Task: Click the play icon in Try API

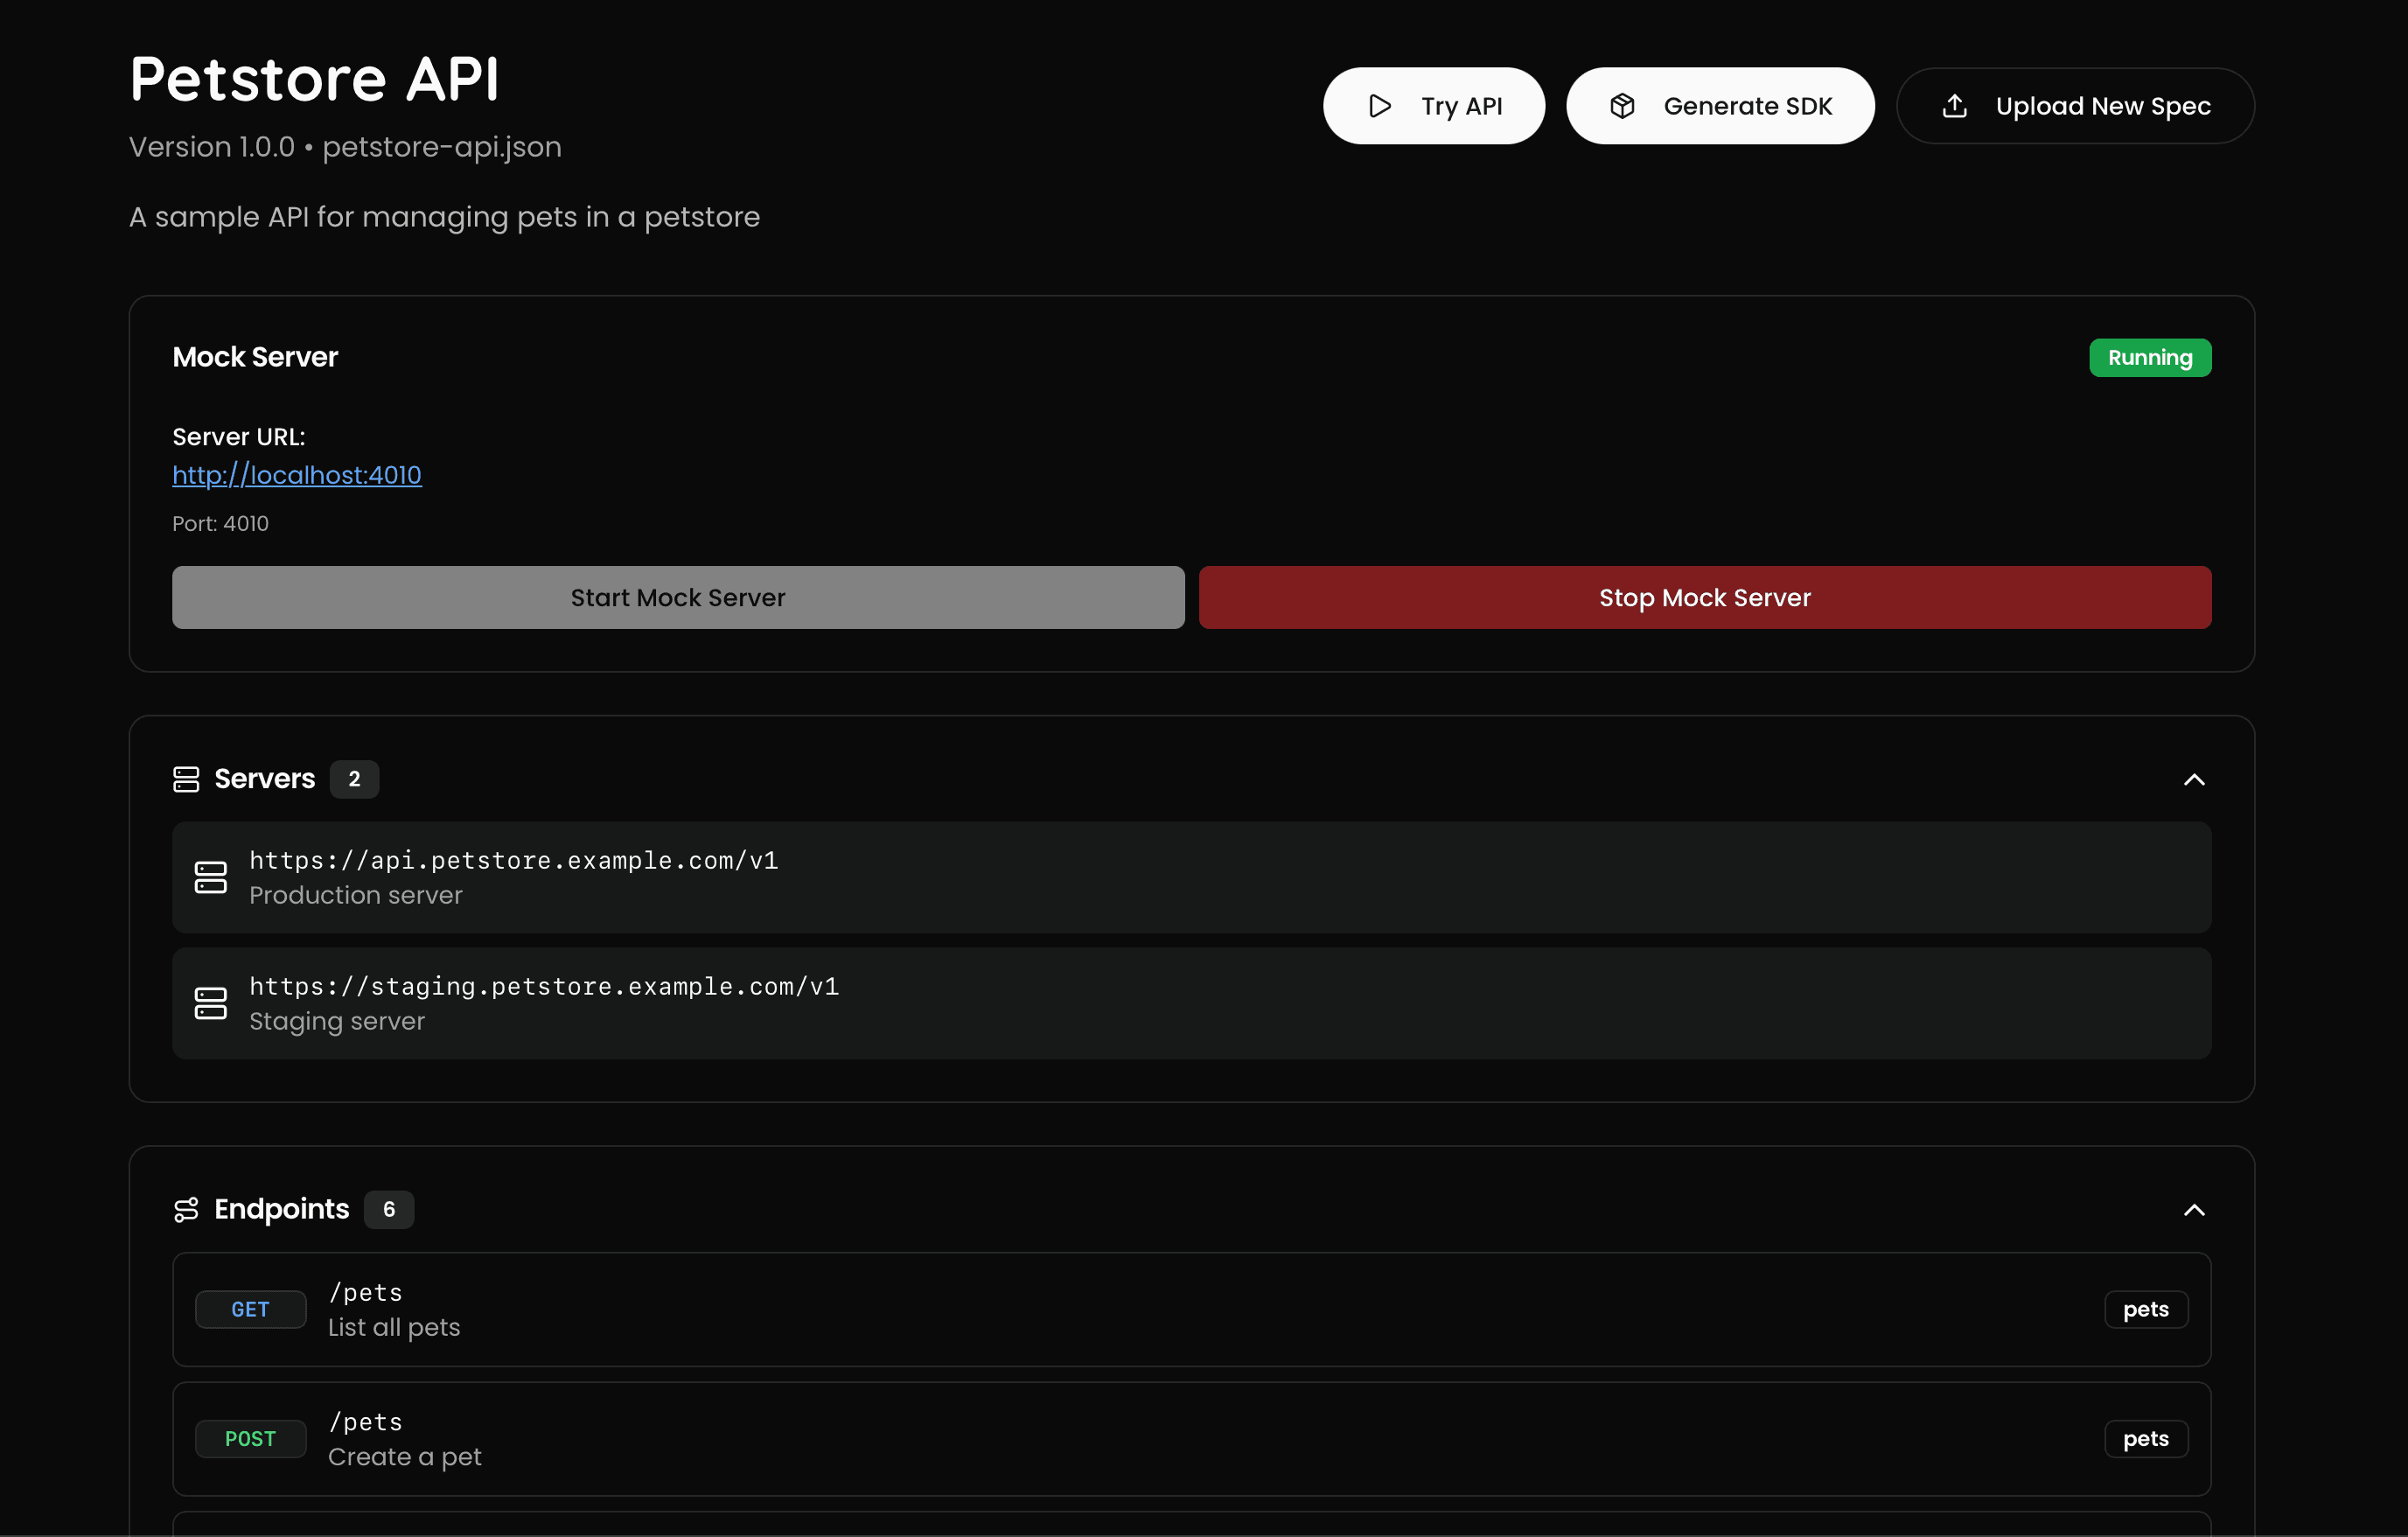Action: 1380,106
